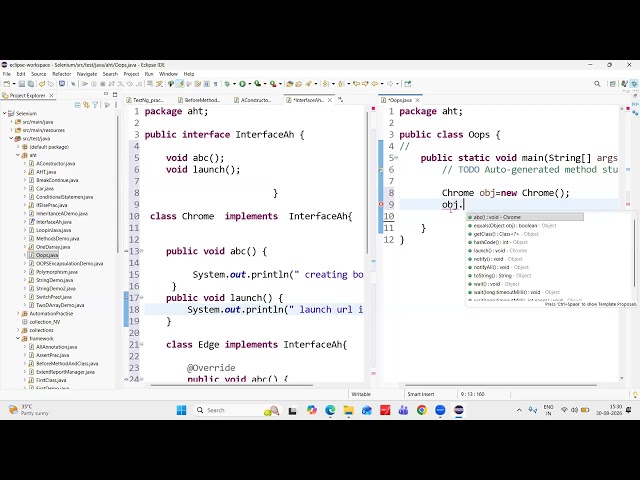Collapse the src/test/java folder

click(x=11, y=138)
